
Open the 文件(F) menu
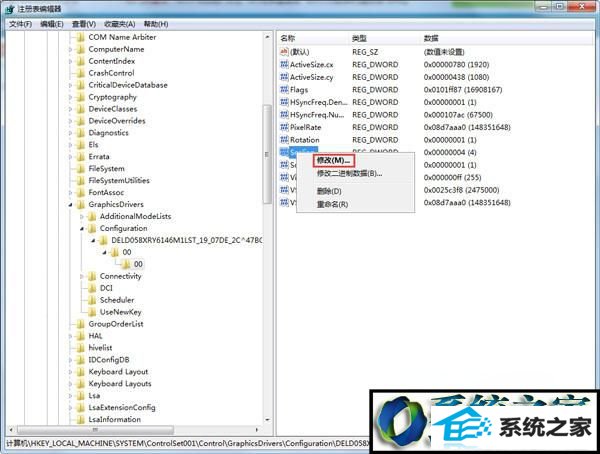tap(20, 24)
